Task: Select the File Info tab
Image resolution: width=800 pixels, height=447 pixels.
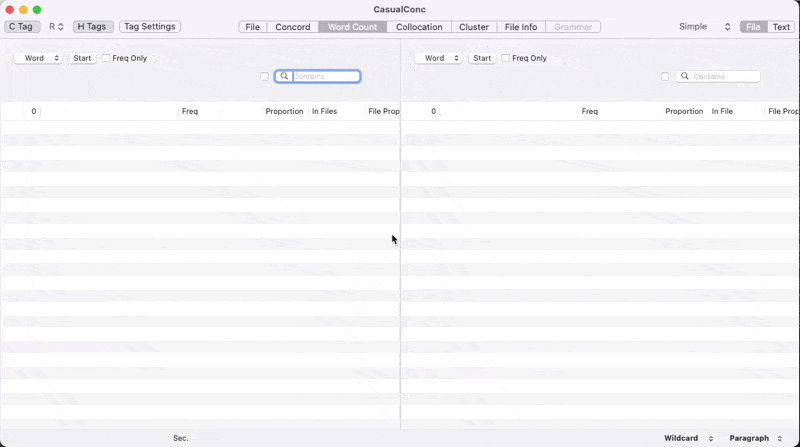Action: (x=521, y=27)
